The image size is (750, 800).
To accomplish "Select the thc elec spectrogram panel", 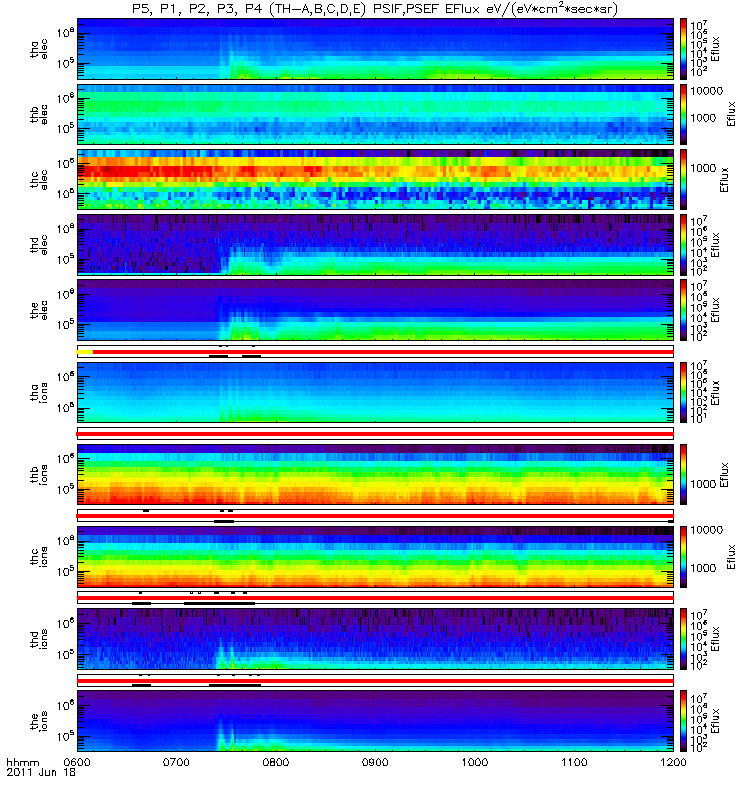I will 375,179.
